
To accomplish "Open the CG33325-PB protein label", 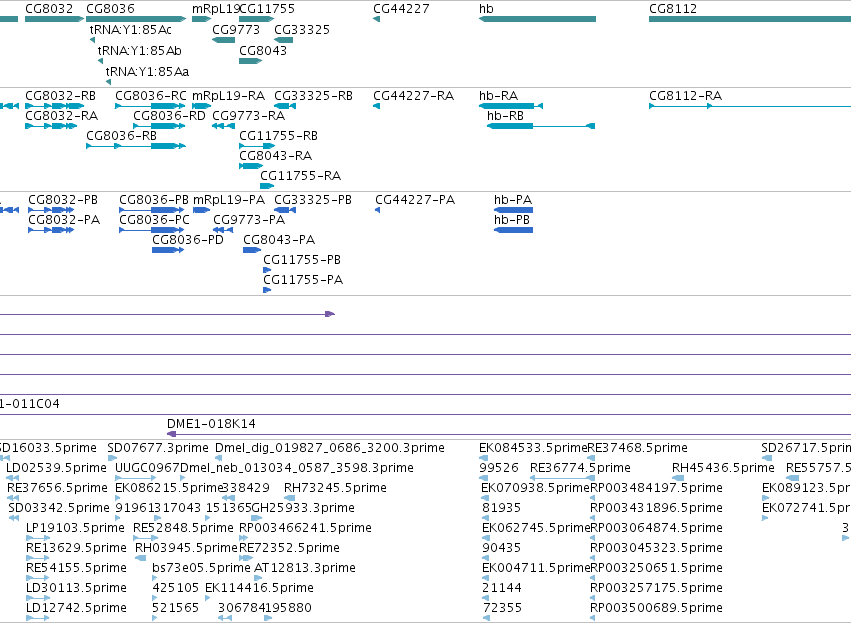I will tap(313, 200).
